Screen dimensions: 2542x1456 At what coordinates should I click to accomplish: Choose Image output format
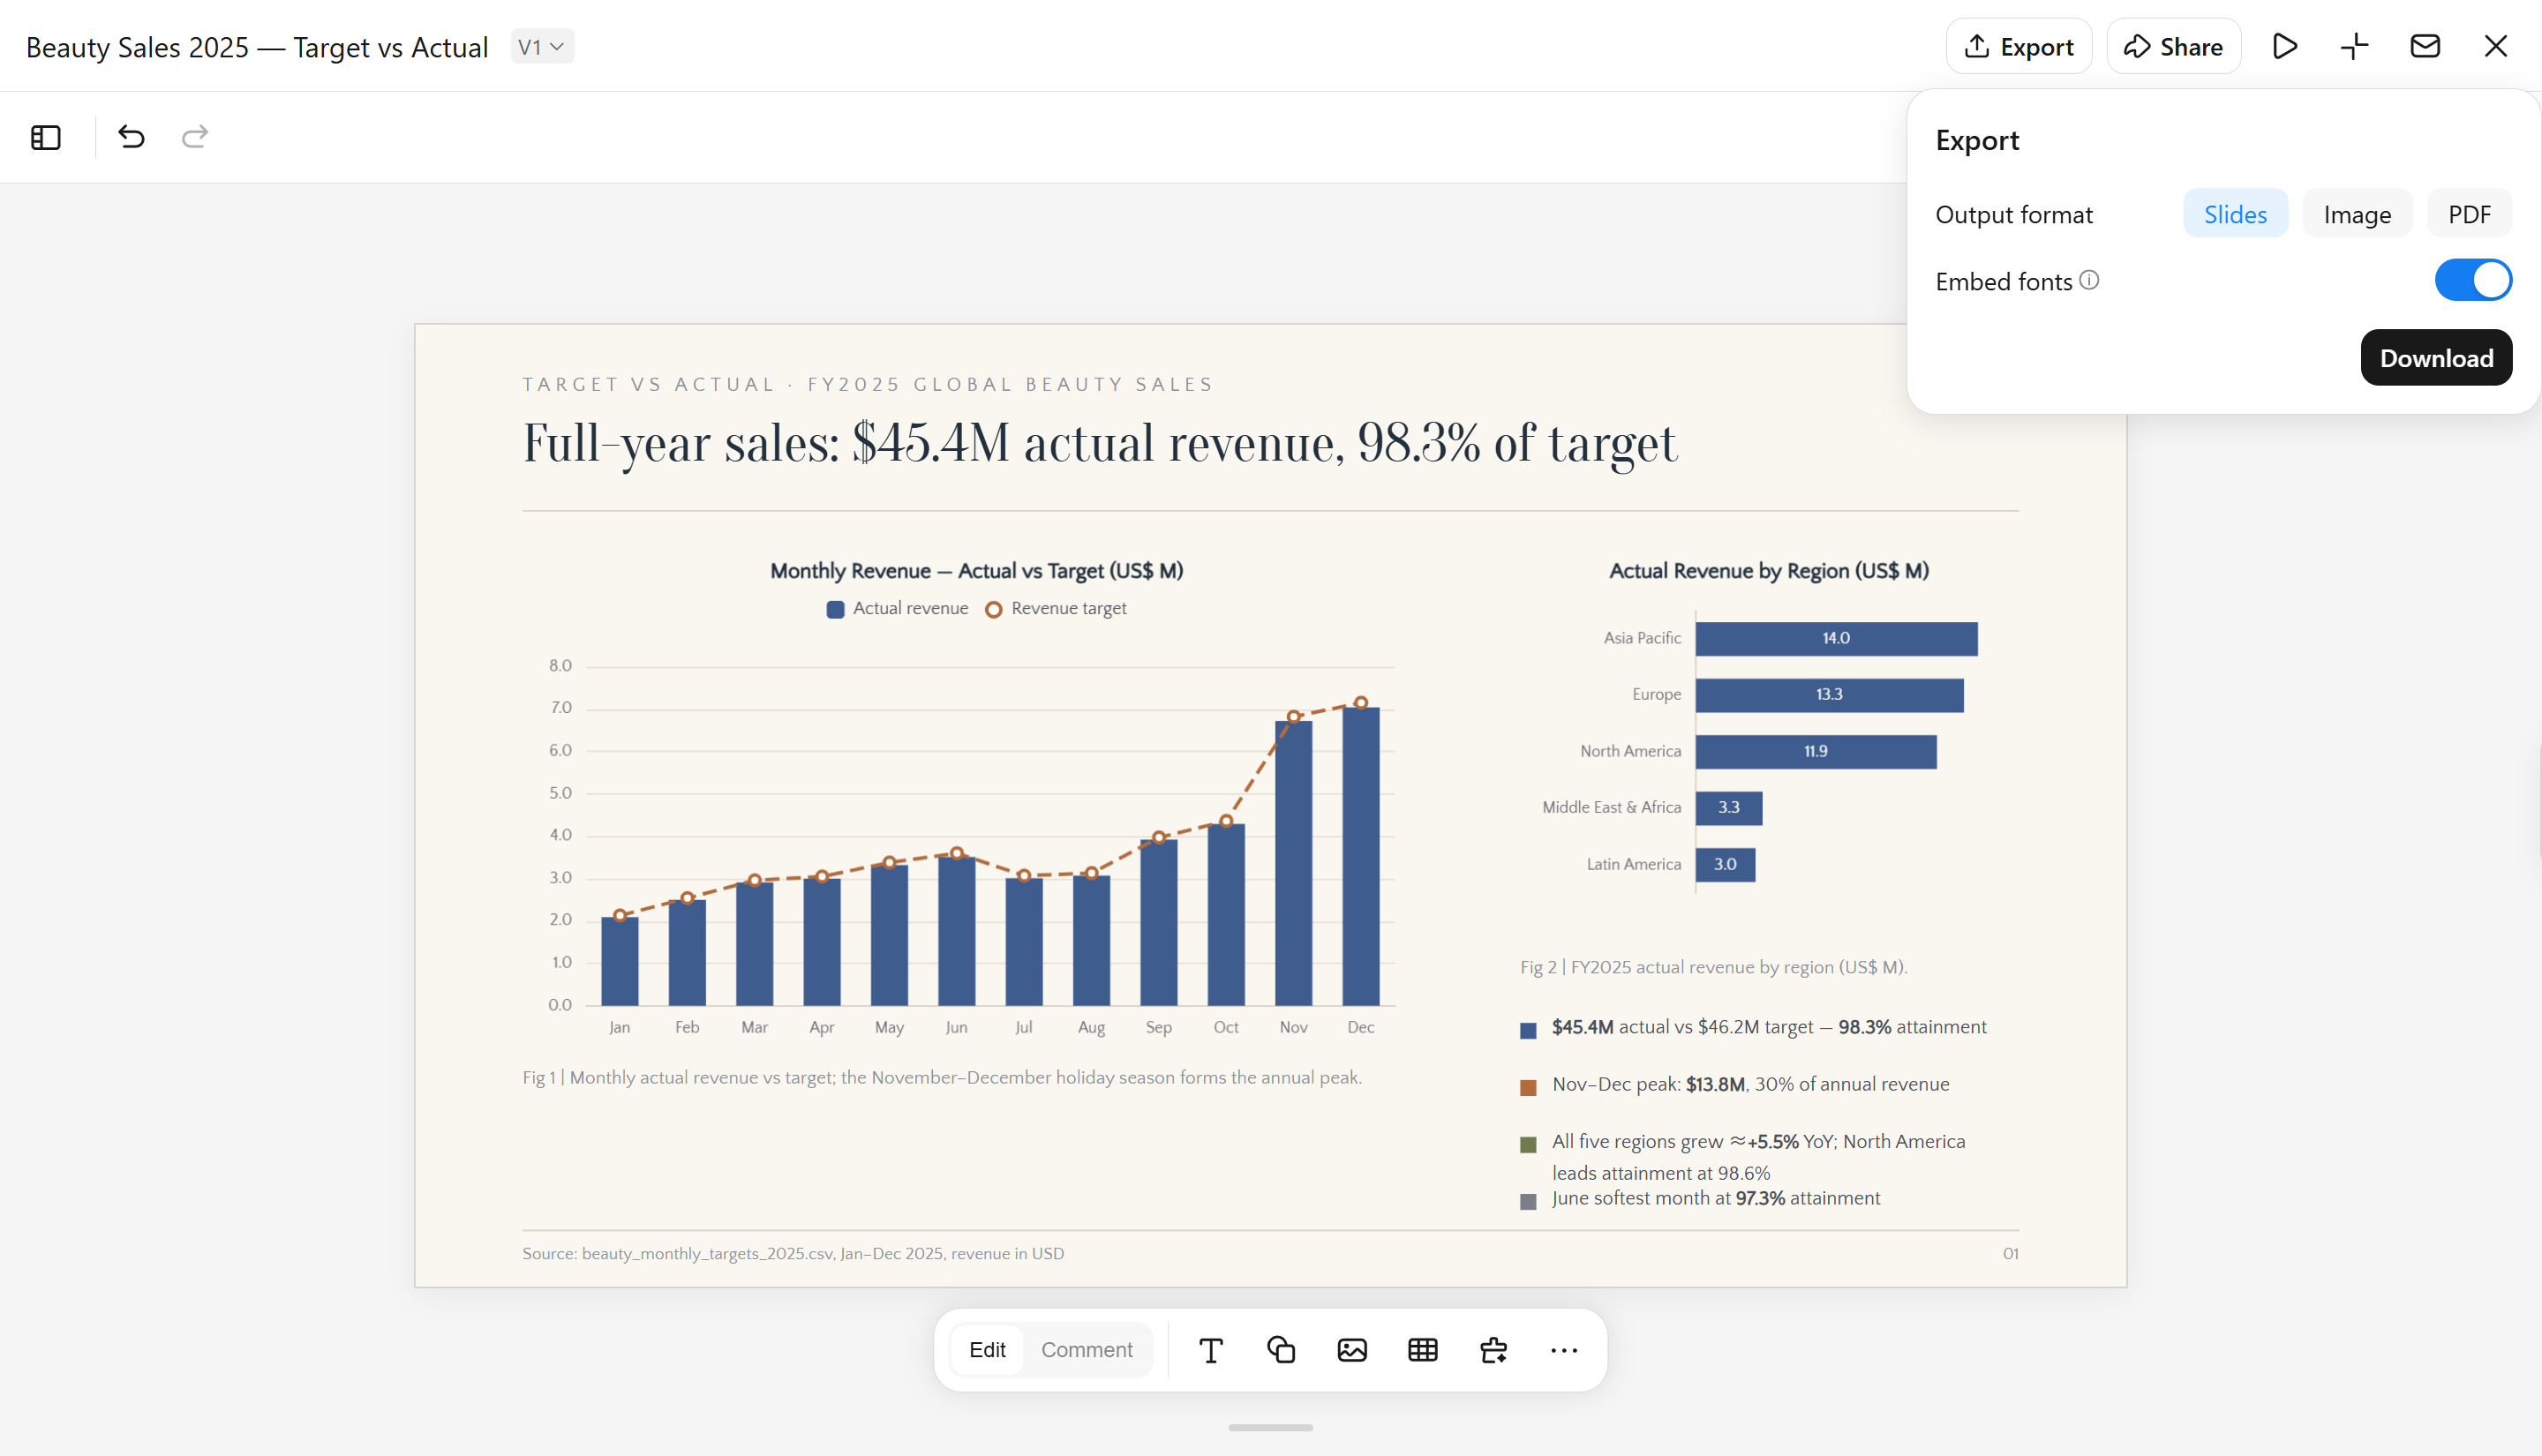pyautogui.click(x=2357, y=214)
